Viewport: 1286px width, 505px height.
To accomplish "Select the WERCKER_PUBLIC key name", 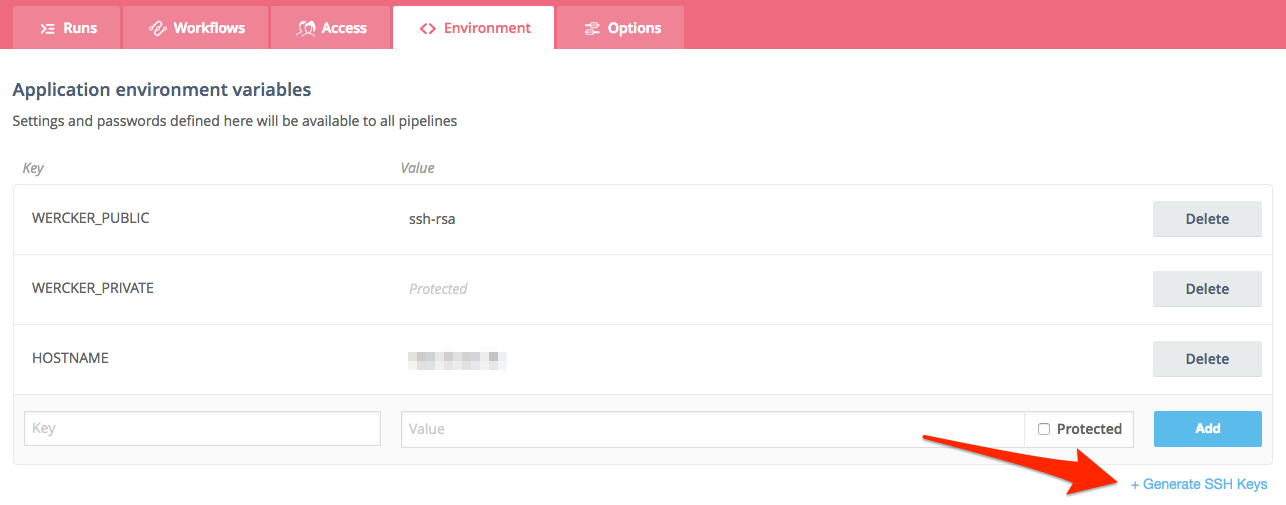I will coord(91,218).
